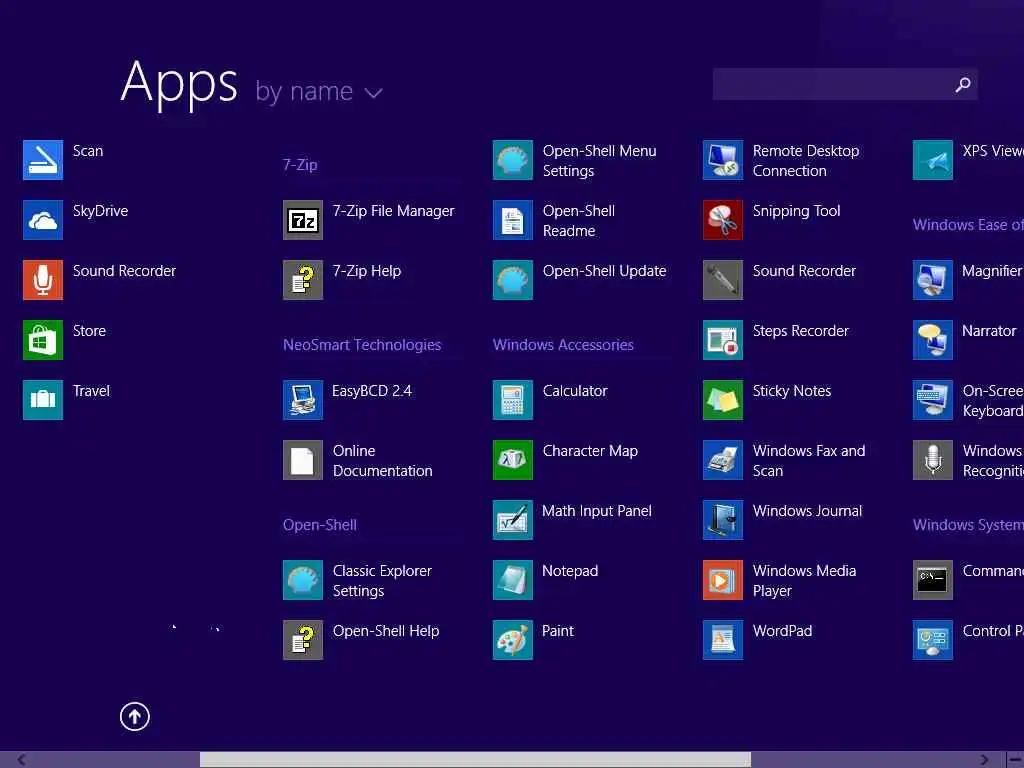Click the Windows Accessories group header

tap(563, 345)
